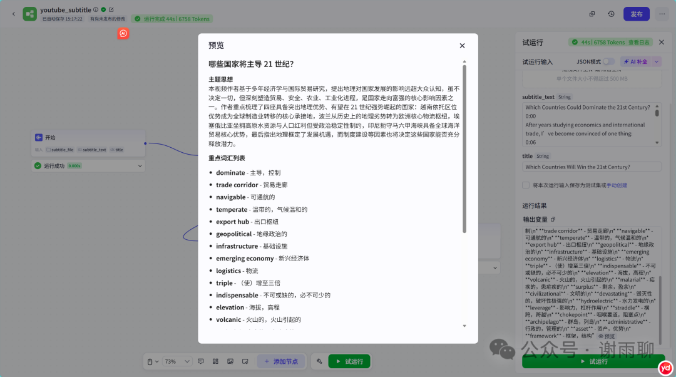
Task: Expand the 运行成功 result row chevron
Action: (x=140, y=166)
